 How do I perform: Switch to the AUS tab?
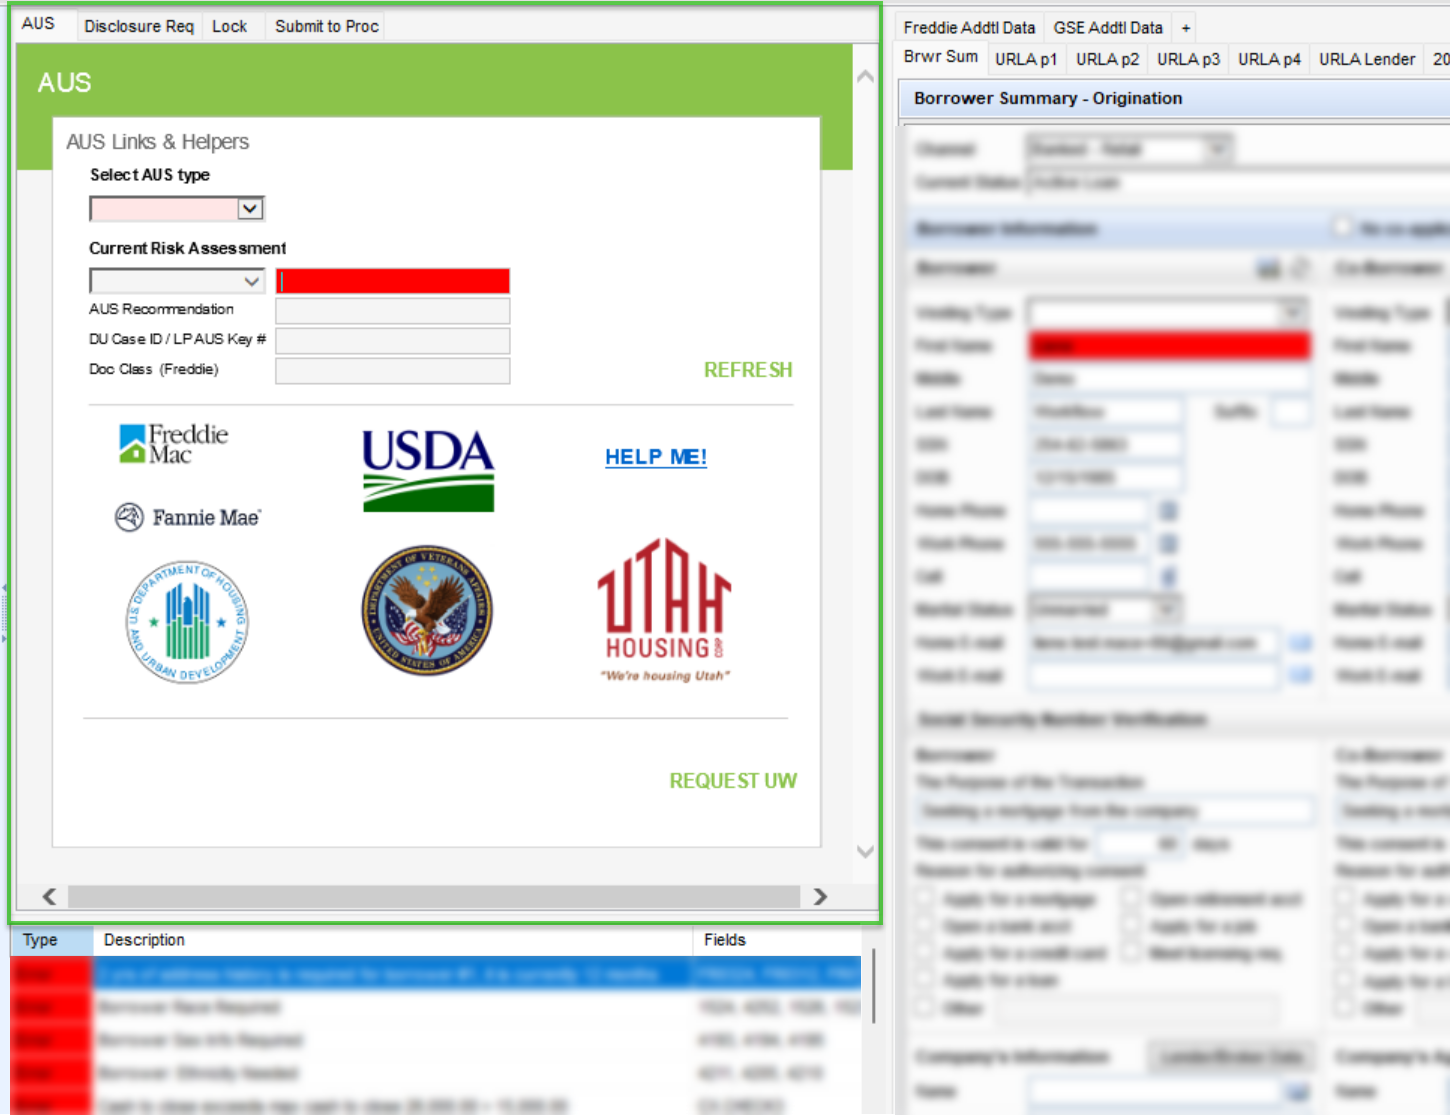point(39,24)
